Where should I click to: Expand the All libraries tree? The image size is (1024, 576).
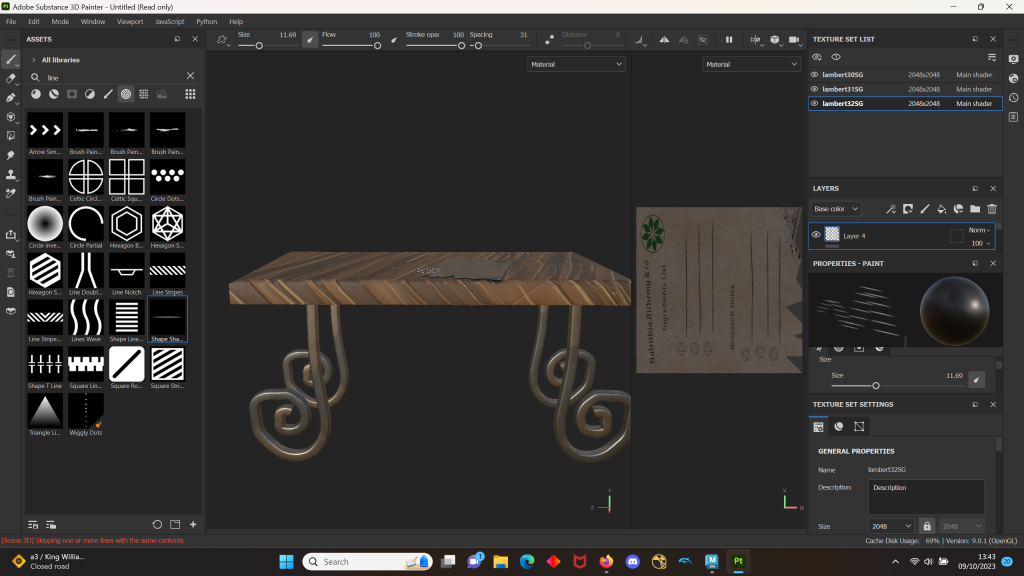click(x=34, y=60)
